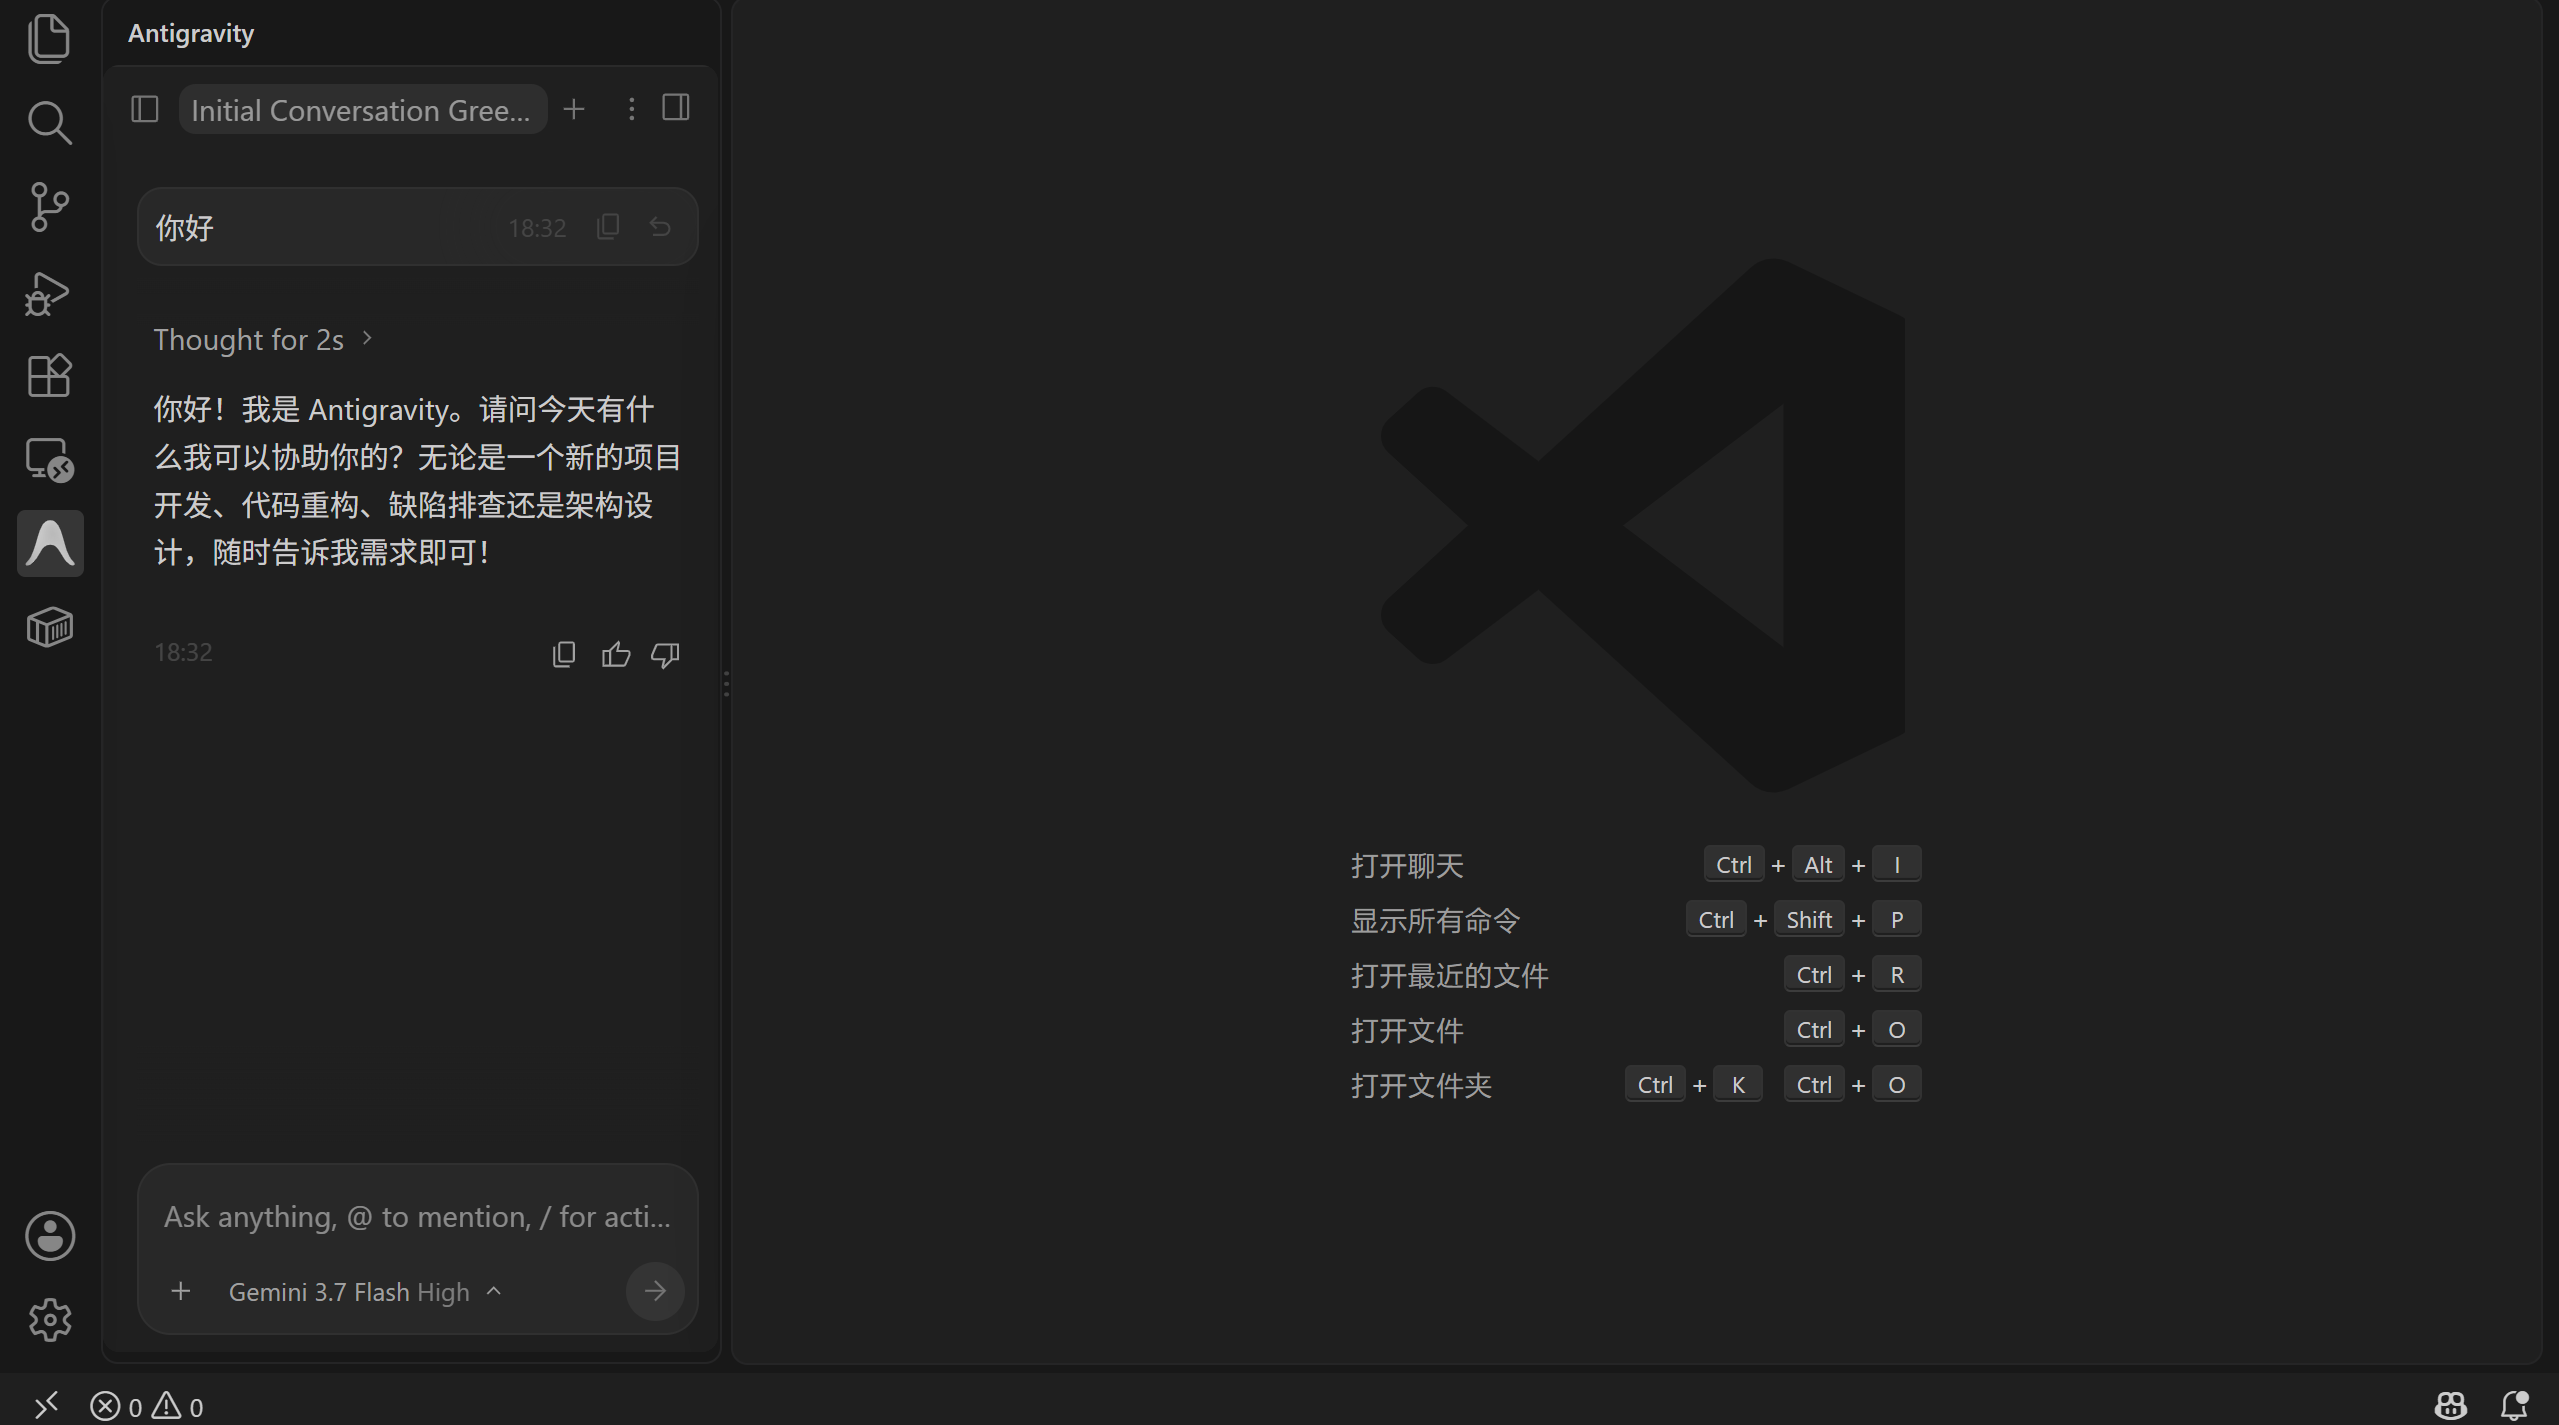Undo to the 你好 message
This screenshot has height=1425, width=2559.
tap(660, 227)
